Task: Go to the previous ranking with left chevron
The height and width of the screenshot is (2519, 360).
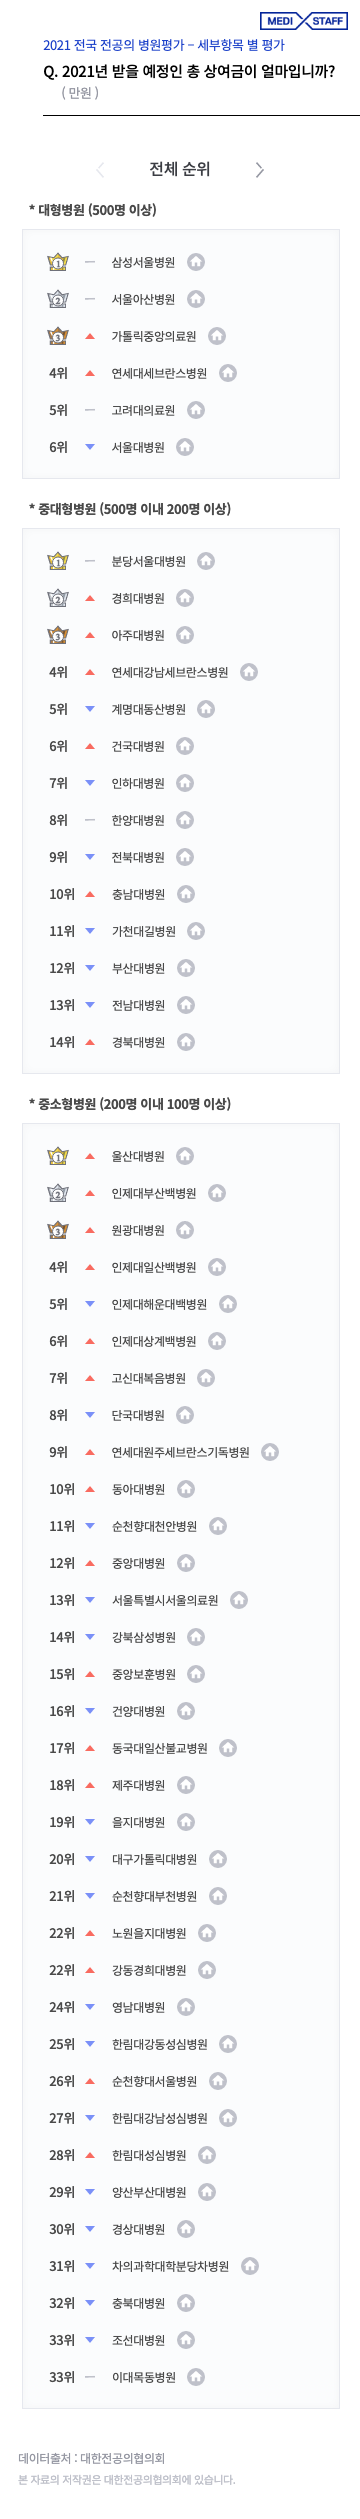Action: click(x=100, y=170)
